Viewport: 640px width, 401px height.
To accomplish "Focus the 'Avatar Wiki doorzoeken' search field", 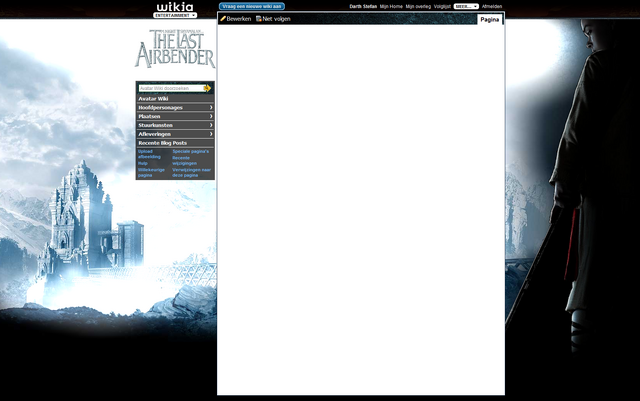I will tap(171, 88).
